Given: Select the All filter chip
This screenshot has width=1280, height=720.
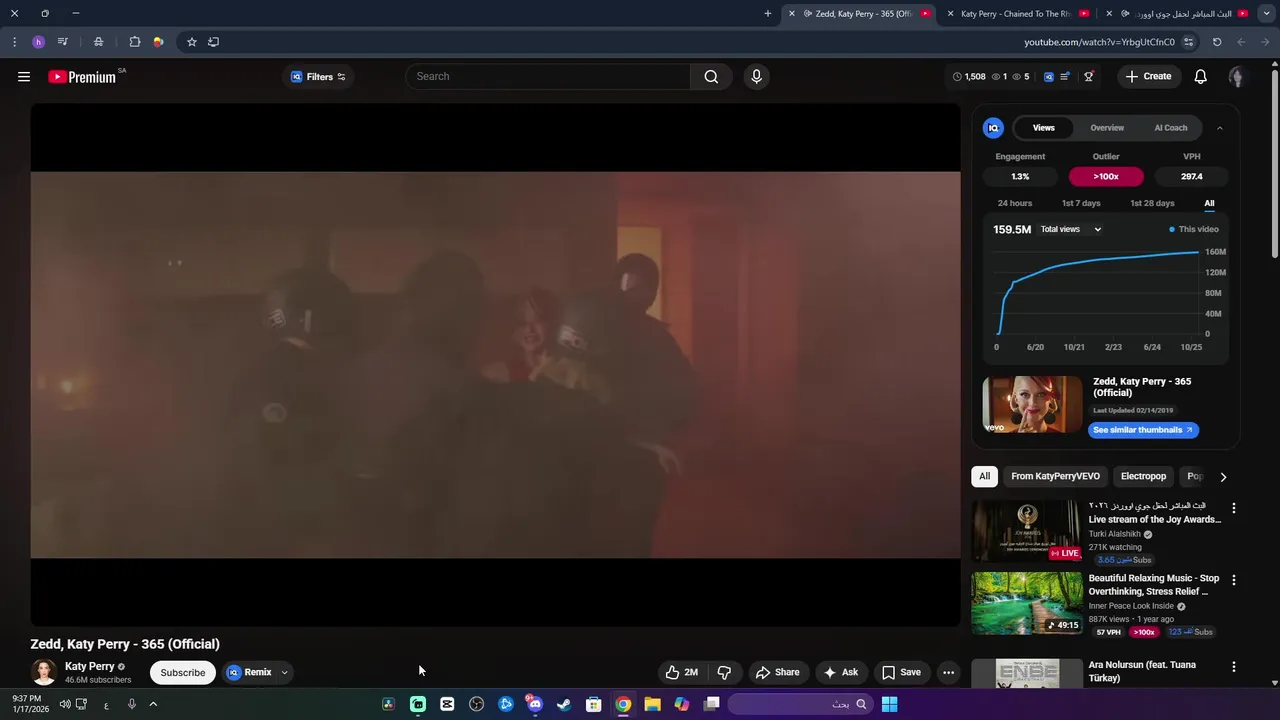Looking at the screenshot, I should tap(984, 477).
